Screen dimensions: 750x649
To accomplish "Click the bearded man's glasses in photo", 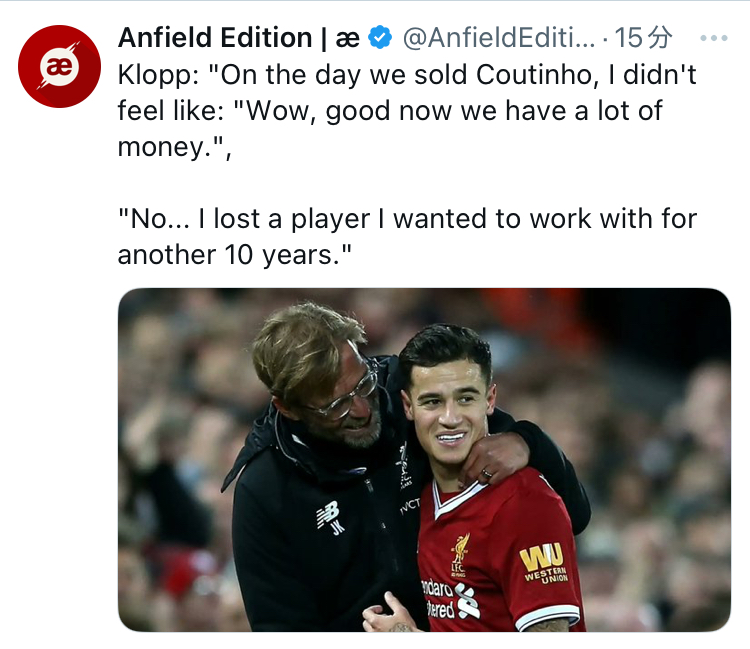I will (x=343, y=393).
